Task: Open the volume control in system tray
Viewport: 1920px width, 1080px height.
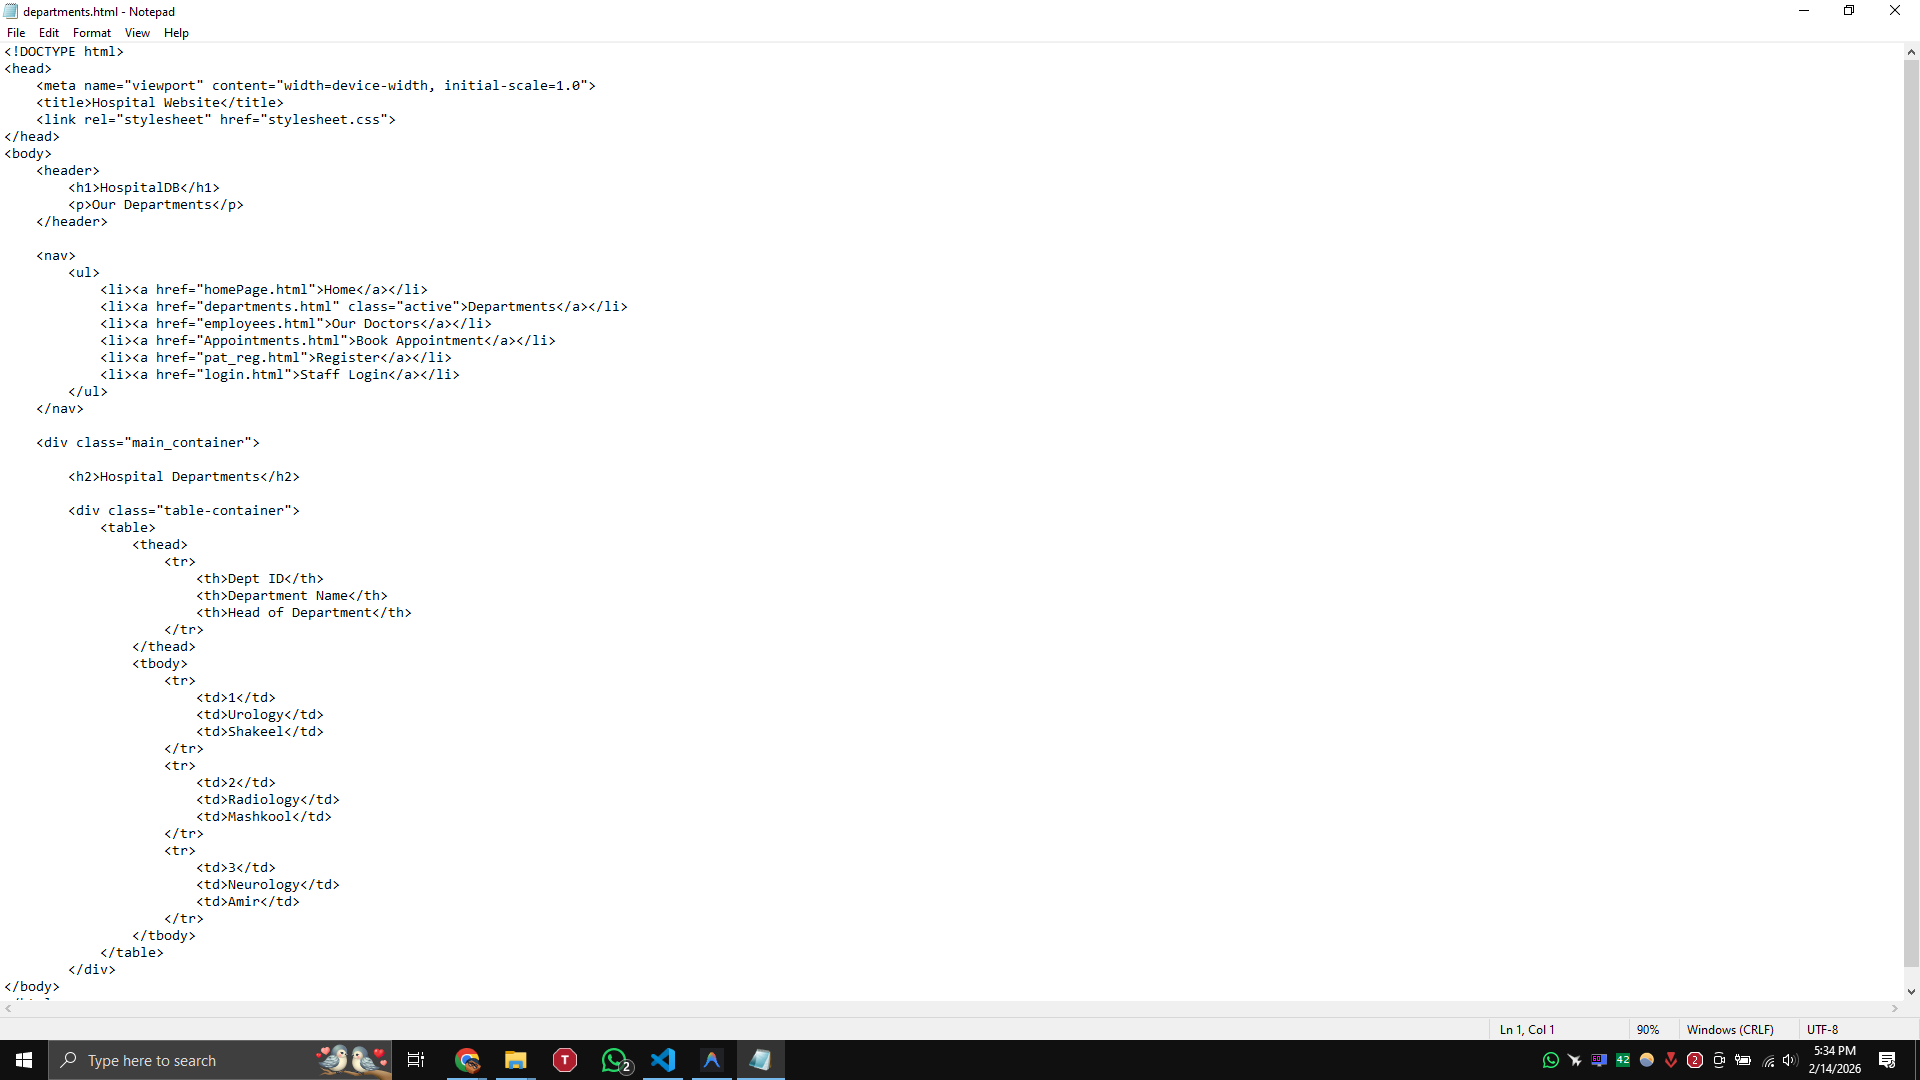Action: click(1790, 1060)
